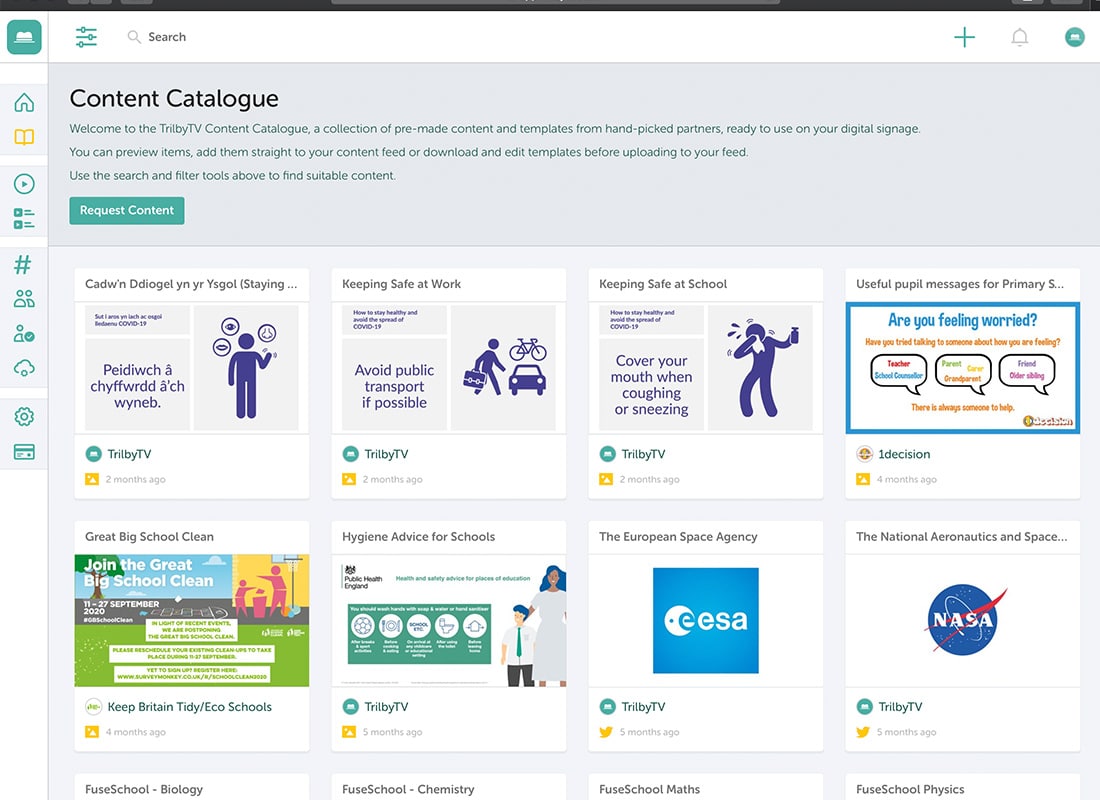The height and width of the screenshot is (800, 1100).
Task: Open the cloud icon in sidebar
Action: [24, 368]
